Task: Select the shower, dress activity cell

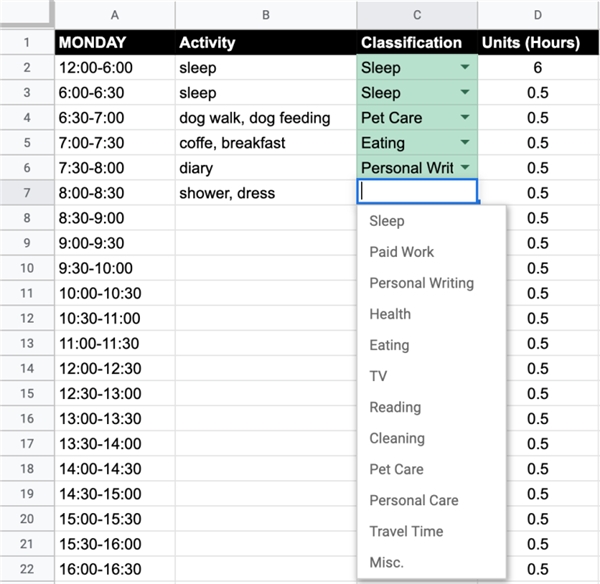Action: (266, 192)
